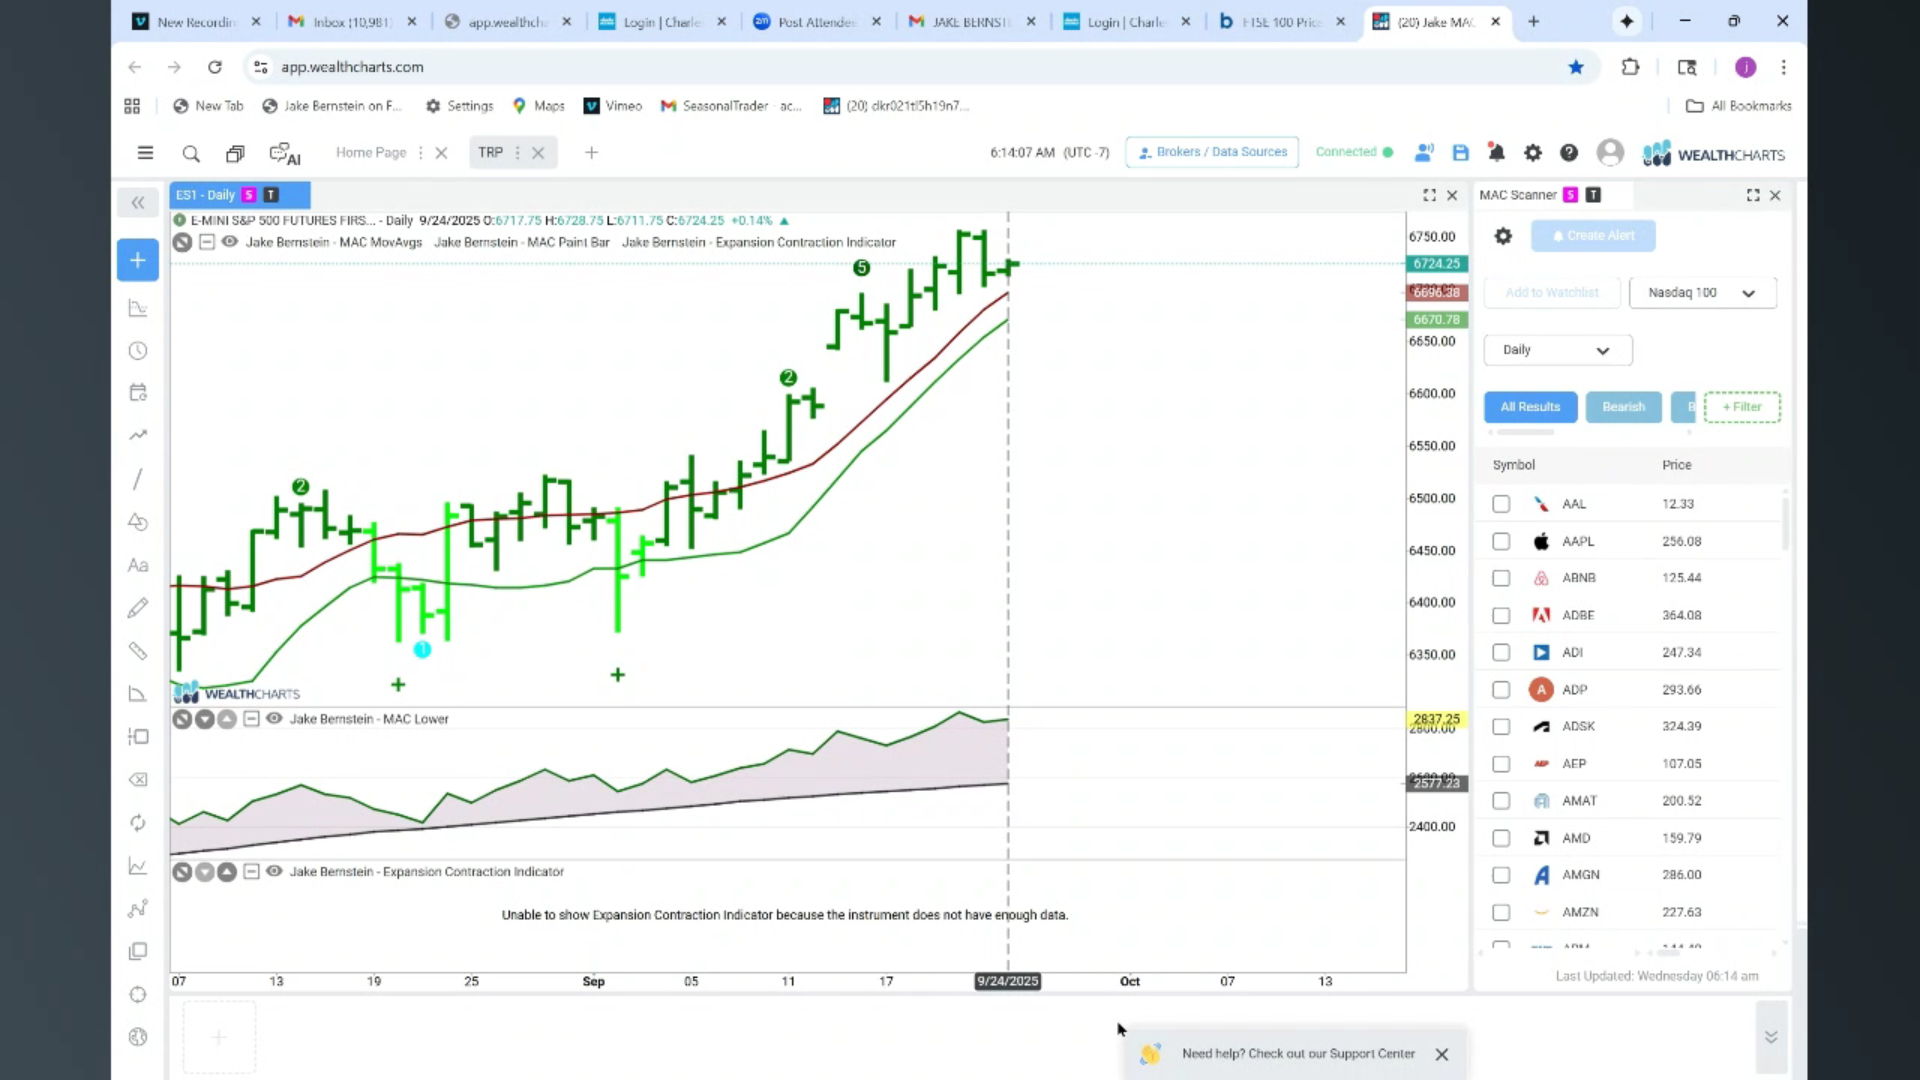Check the AAPL symbol checkbox
This screenshot has height=1080, width=1920.
[1501, 541]
